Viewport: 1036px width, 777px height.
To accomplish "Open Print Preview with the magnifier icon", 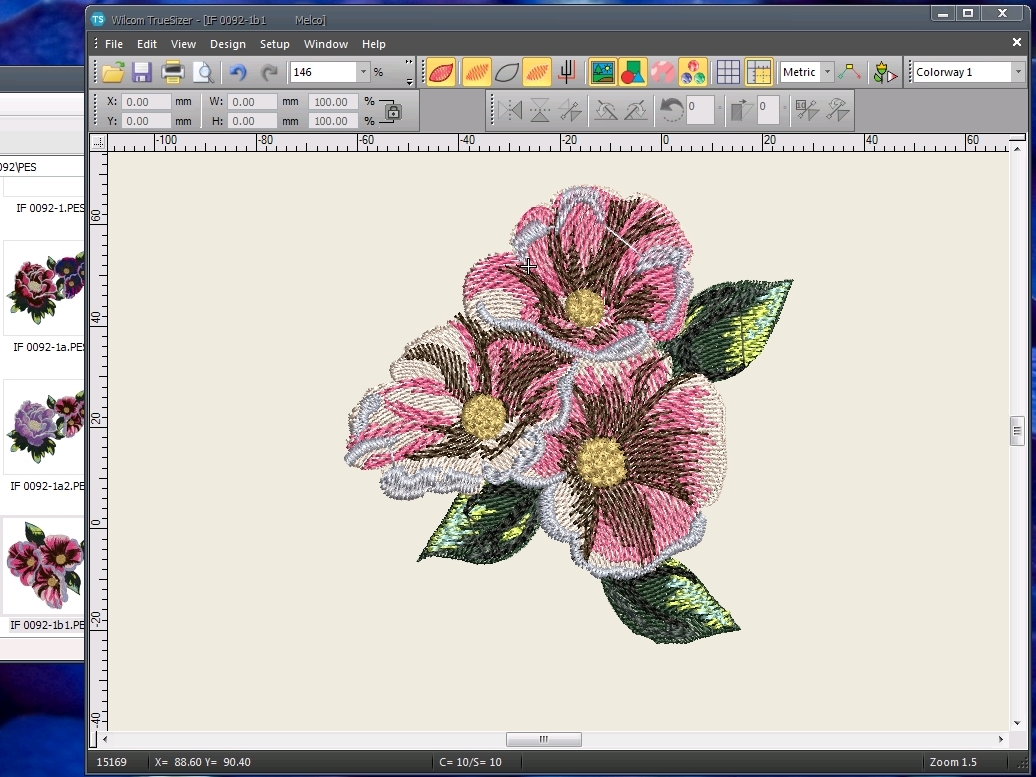I will 203,72.
